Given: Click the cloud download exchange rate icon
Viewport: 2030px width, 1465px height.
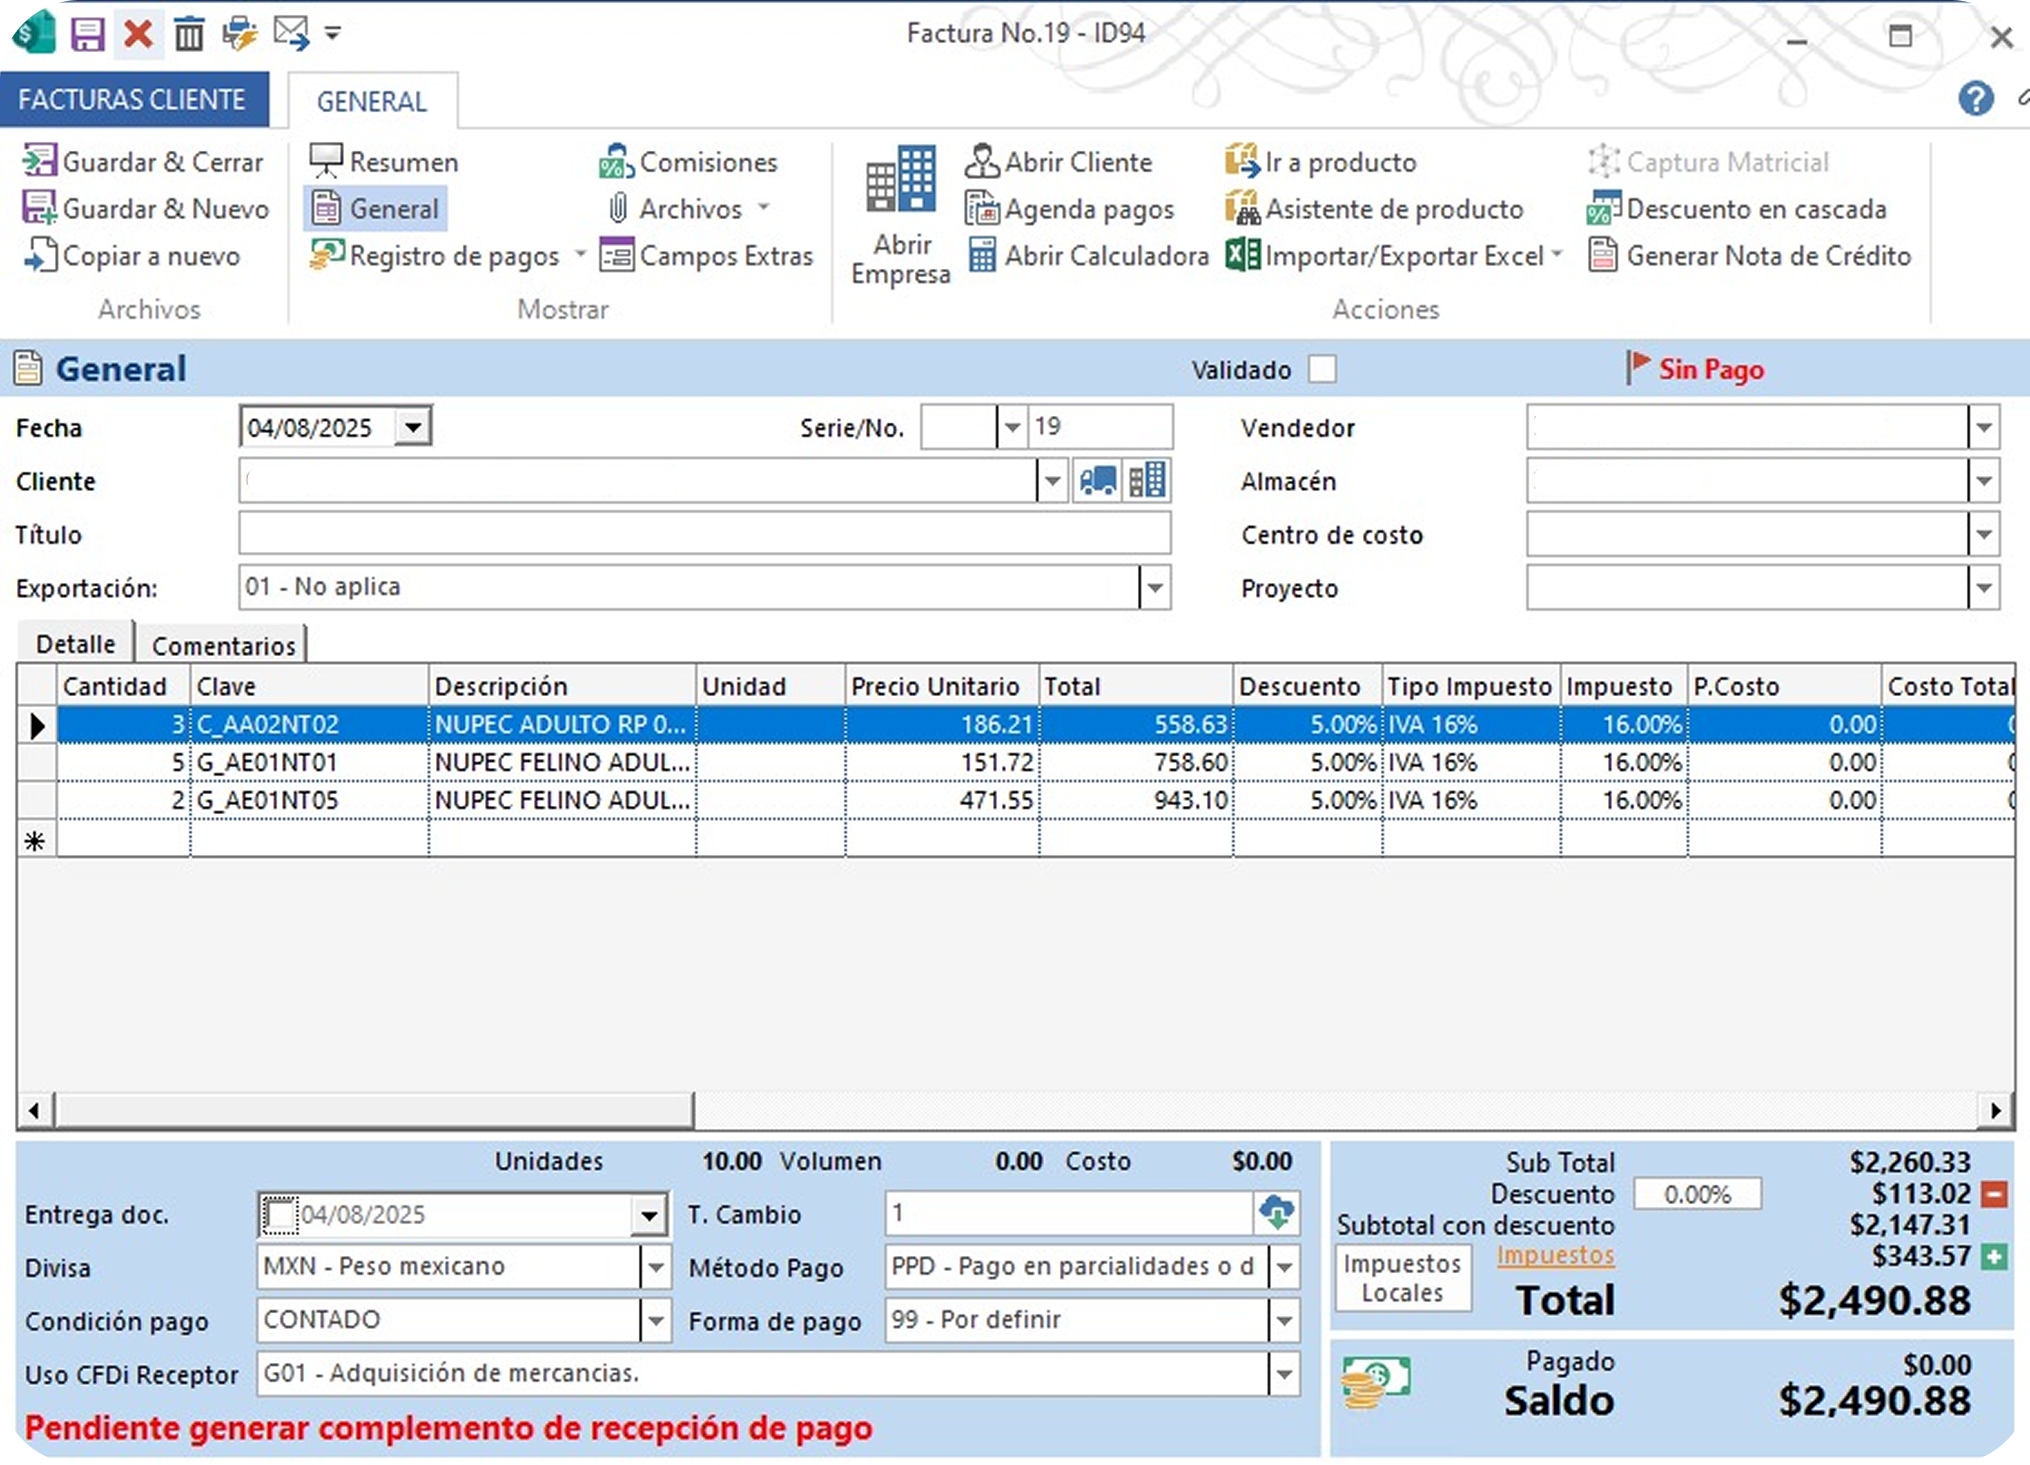Looking at the screenshot, I should pyautogui.click(x=1277, y=1213).
